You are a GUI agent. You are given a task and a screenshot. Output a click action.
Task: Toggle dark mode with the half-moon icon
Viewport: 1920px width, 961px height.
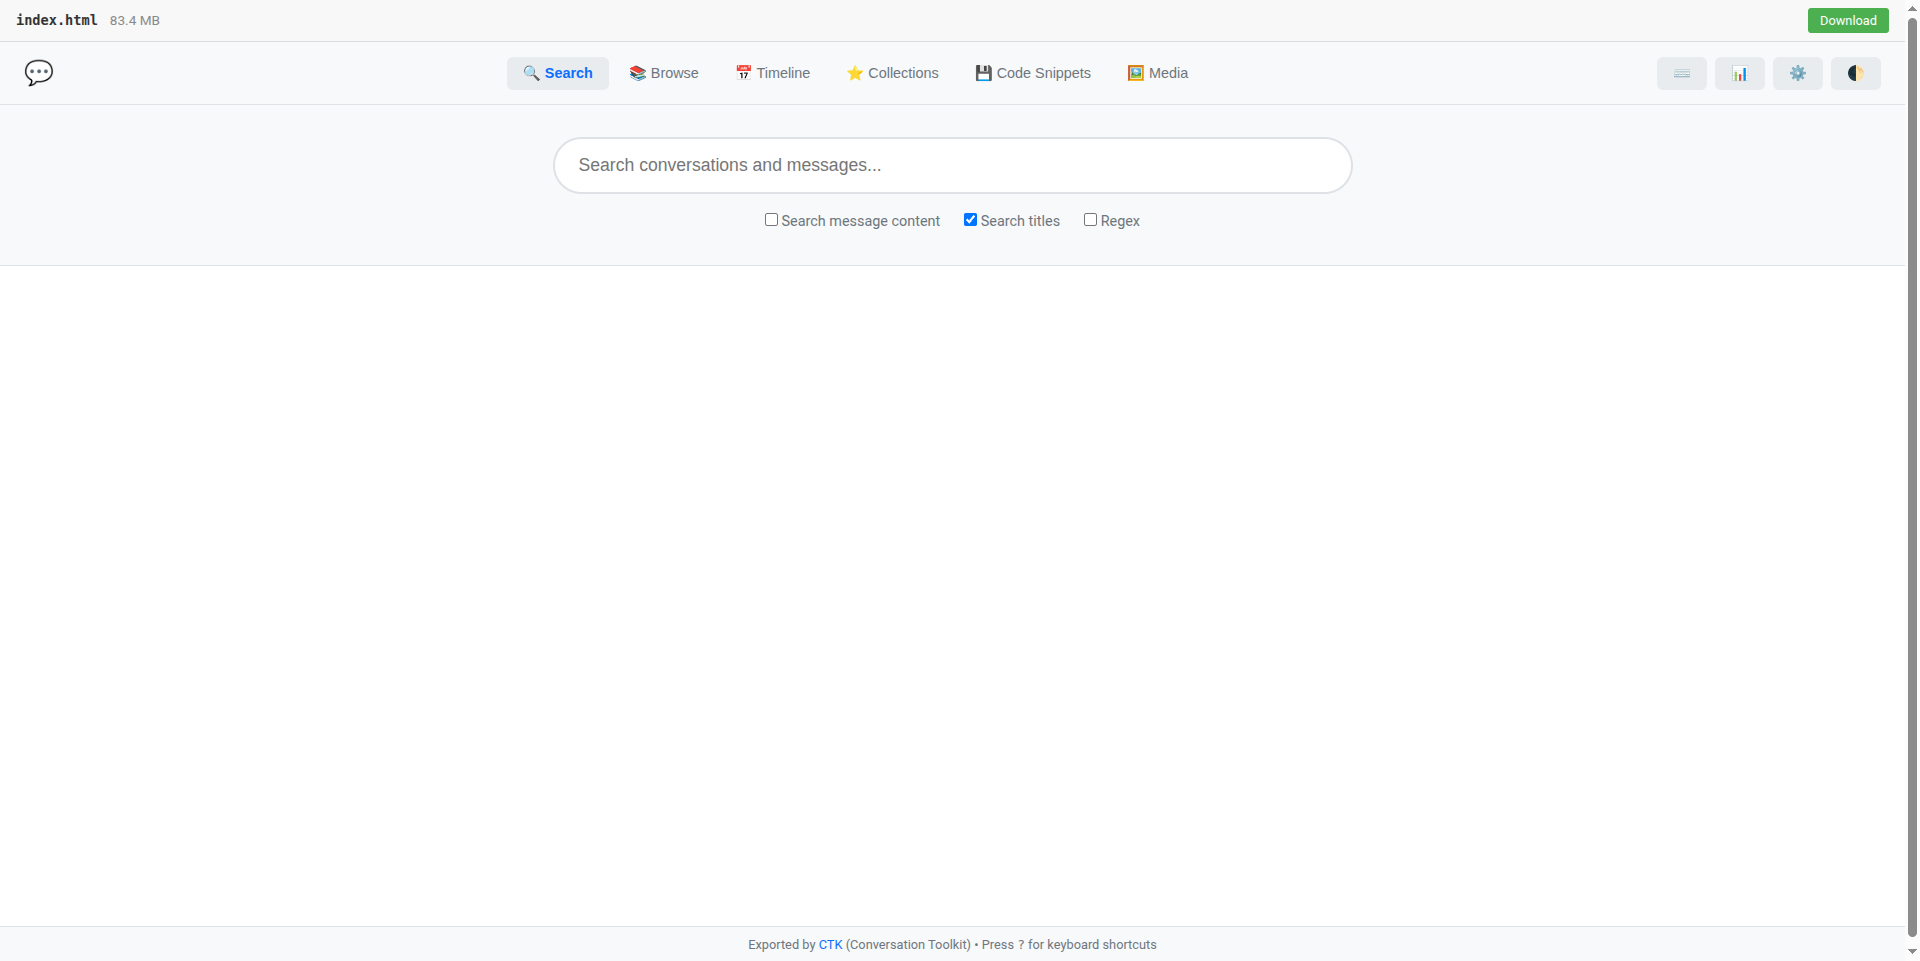coord(1856,73)
